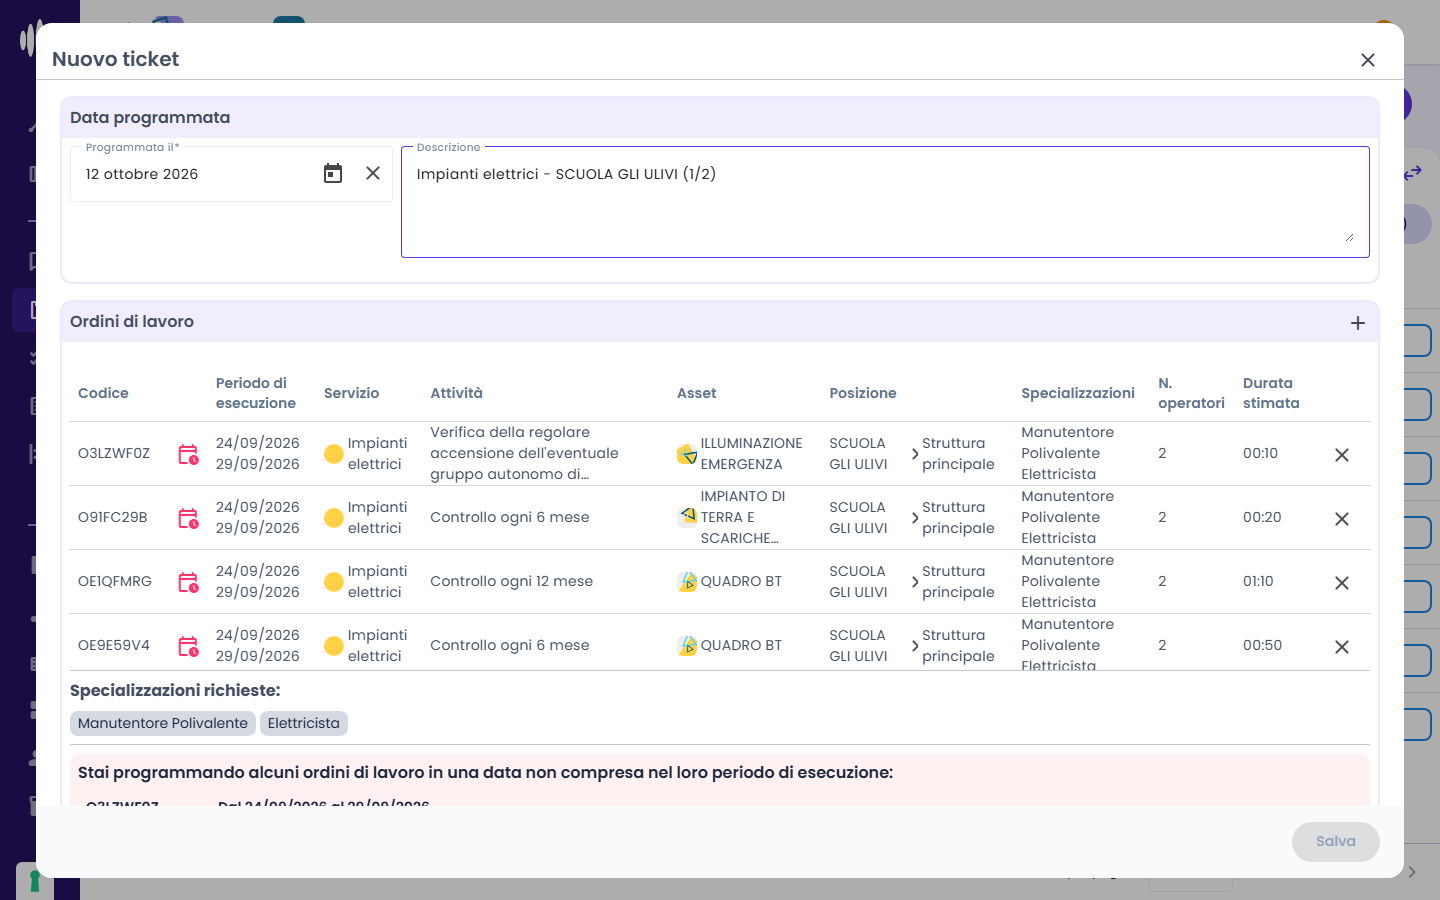Click the Durata stimata column header
The height and width of the screenshot is (900, 1440).
(x=1271, y=393)
